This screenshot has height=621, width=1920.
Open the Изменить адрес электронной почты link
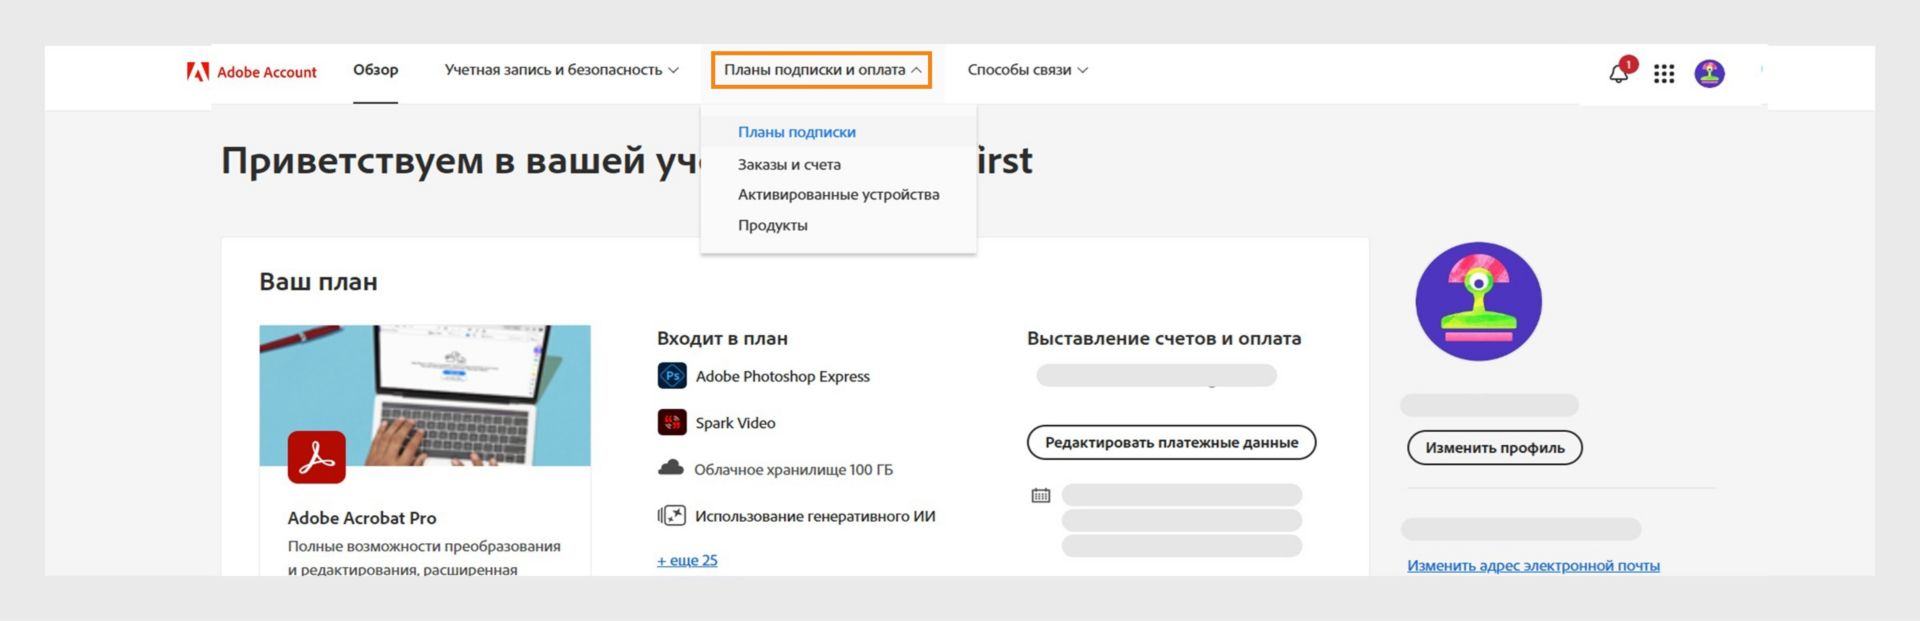click(1533, 565)
